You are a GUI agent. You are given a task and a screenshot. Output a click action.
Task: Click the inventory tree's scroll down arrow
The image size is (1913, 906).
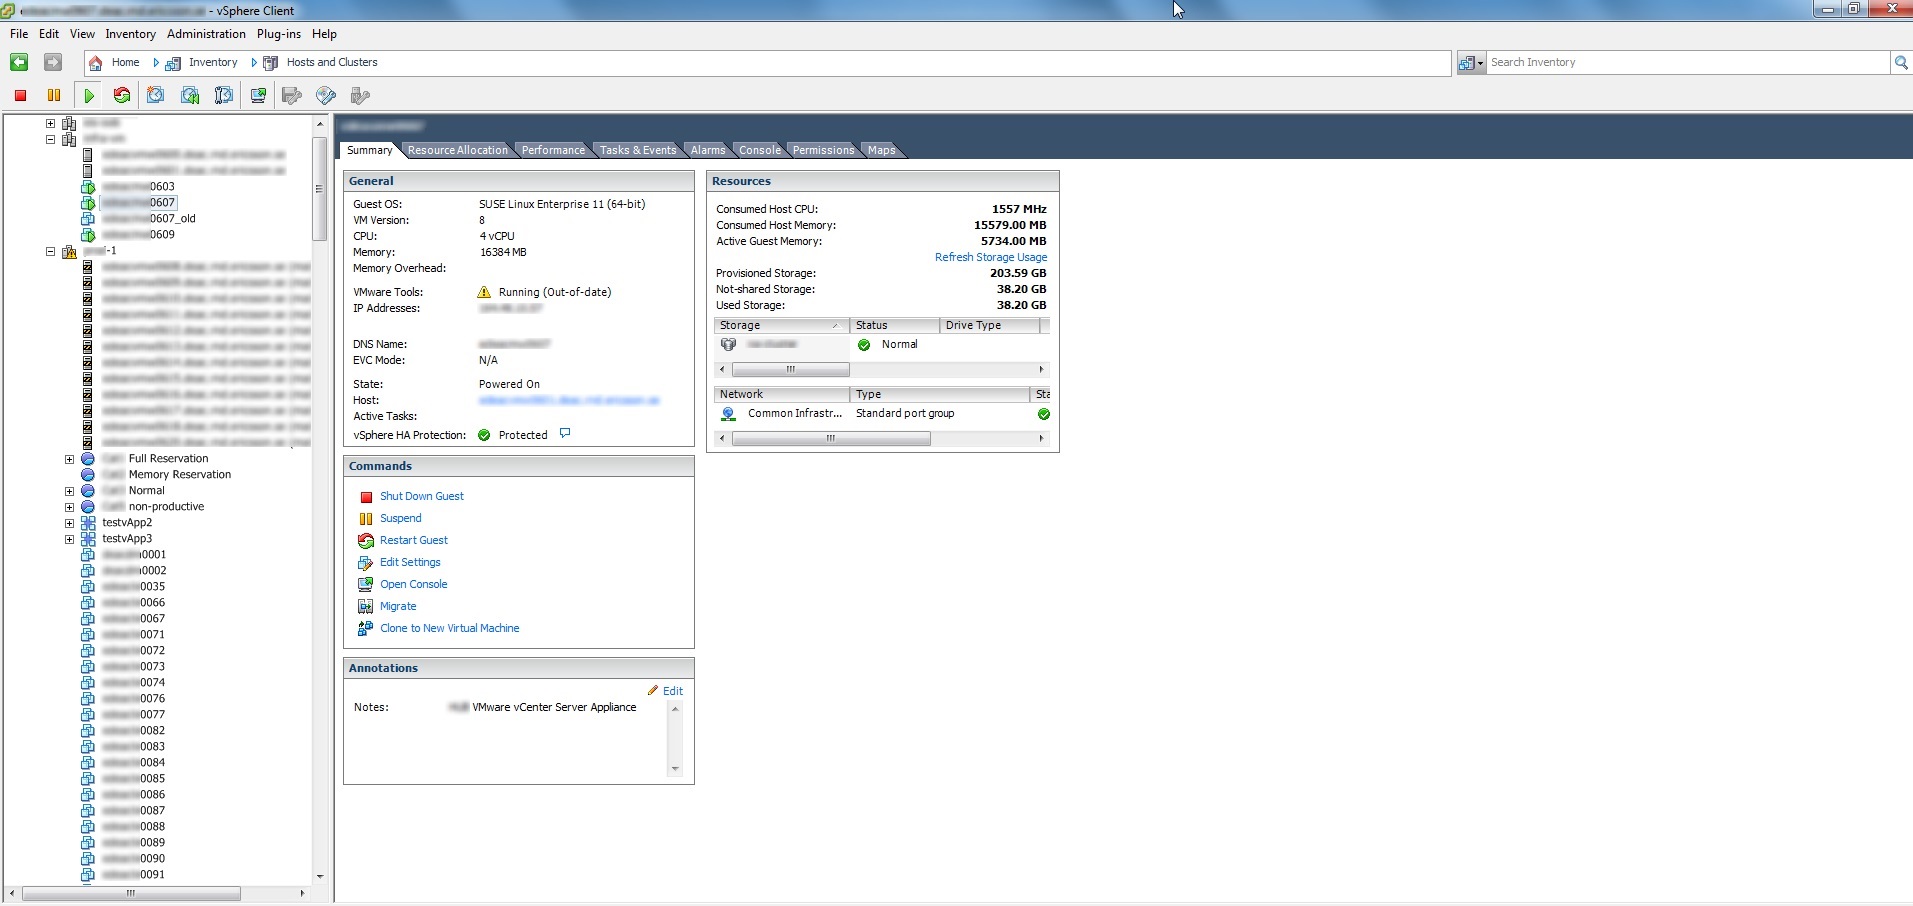pos(320,876)
